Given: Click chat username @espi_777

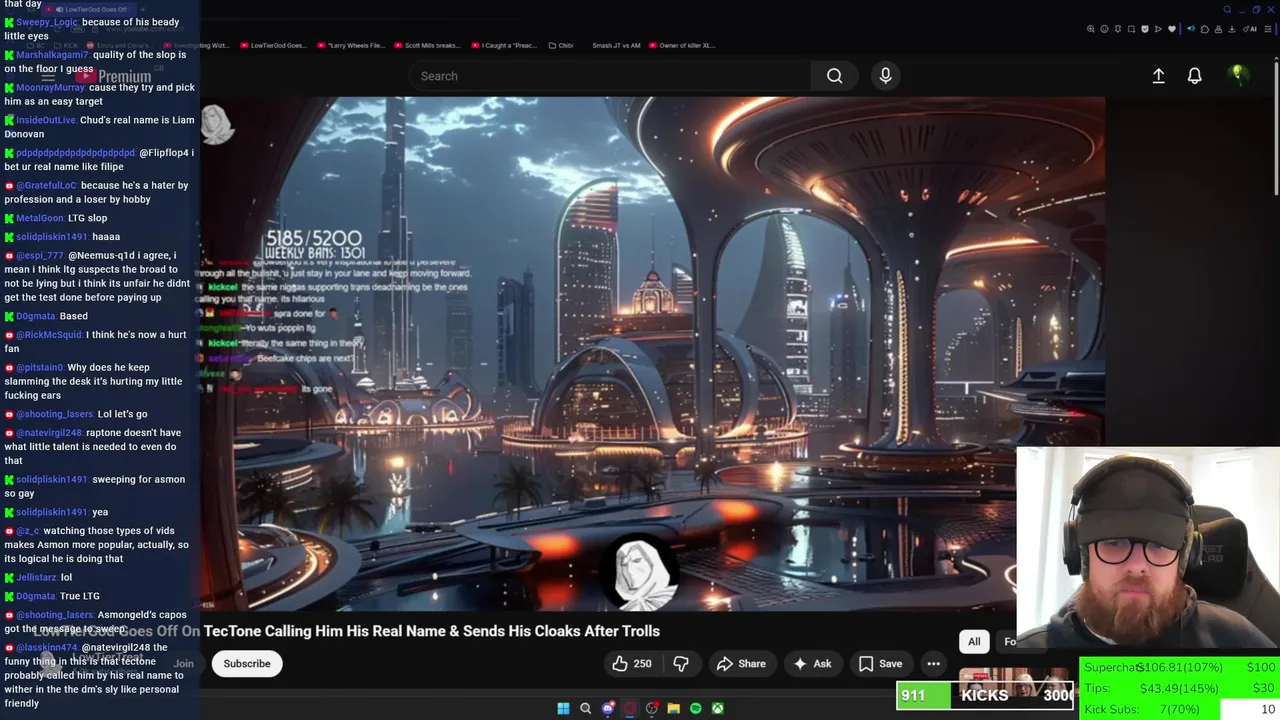Looking at the screenshot, I should pos(40,255).
